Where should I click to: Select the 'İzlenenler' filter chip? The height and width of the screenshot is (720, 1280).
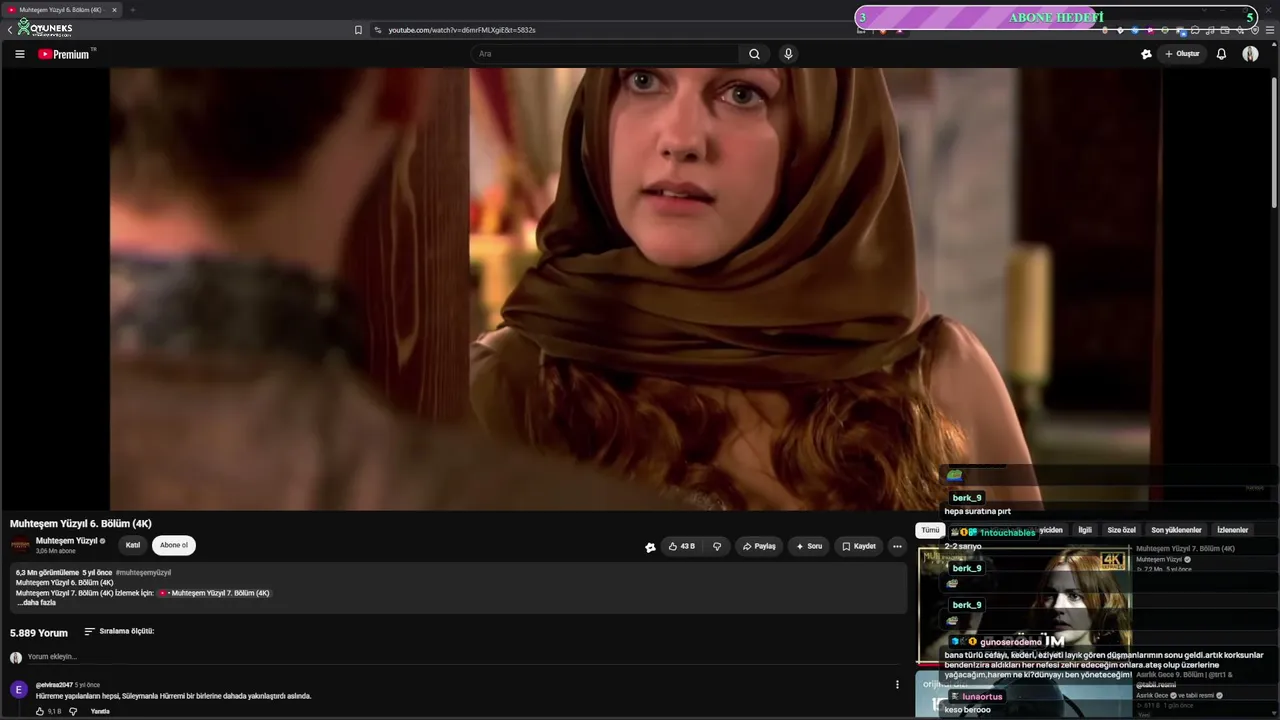pyautogui.click(x=1232, y=530)
